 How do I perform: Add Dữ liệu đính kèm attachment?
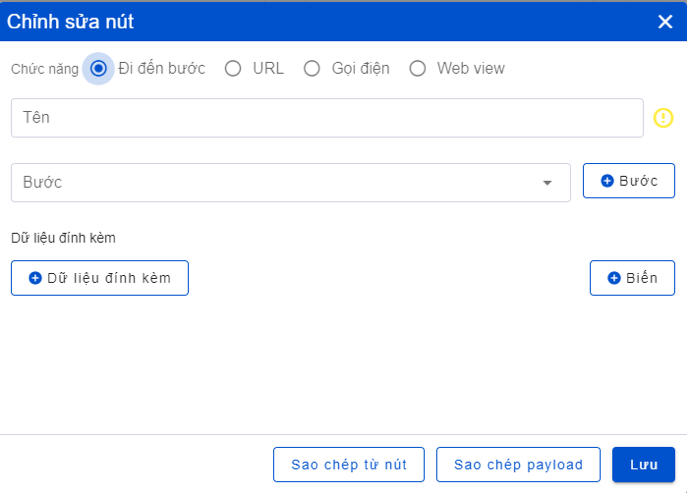coord(100,278)
